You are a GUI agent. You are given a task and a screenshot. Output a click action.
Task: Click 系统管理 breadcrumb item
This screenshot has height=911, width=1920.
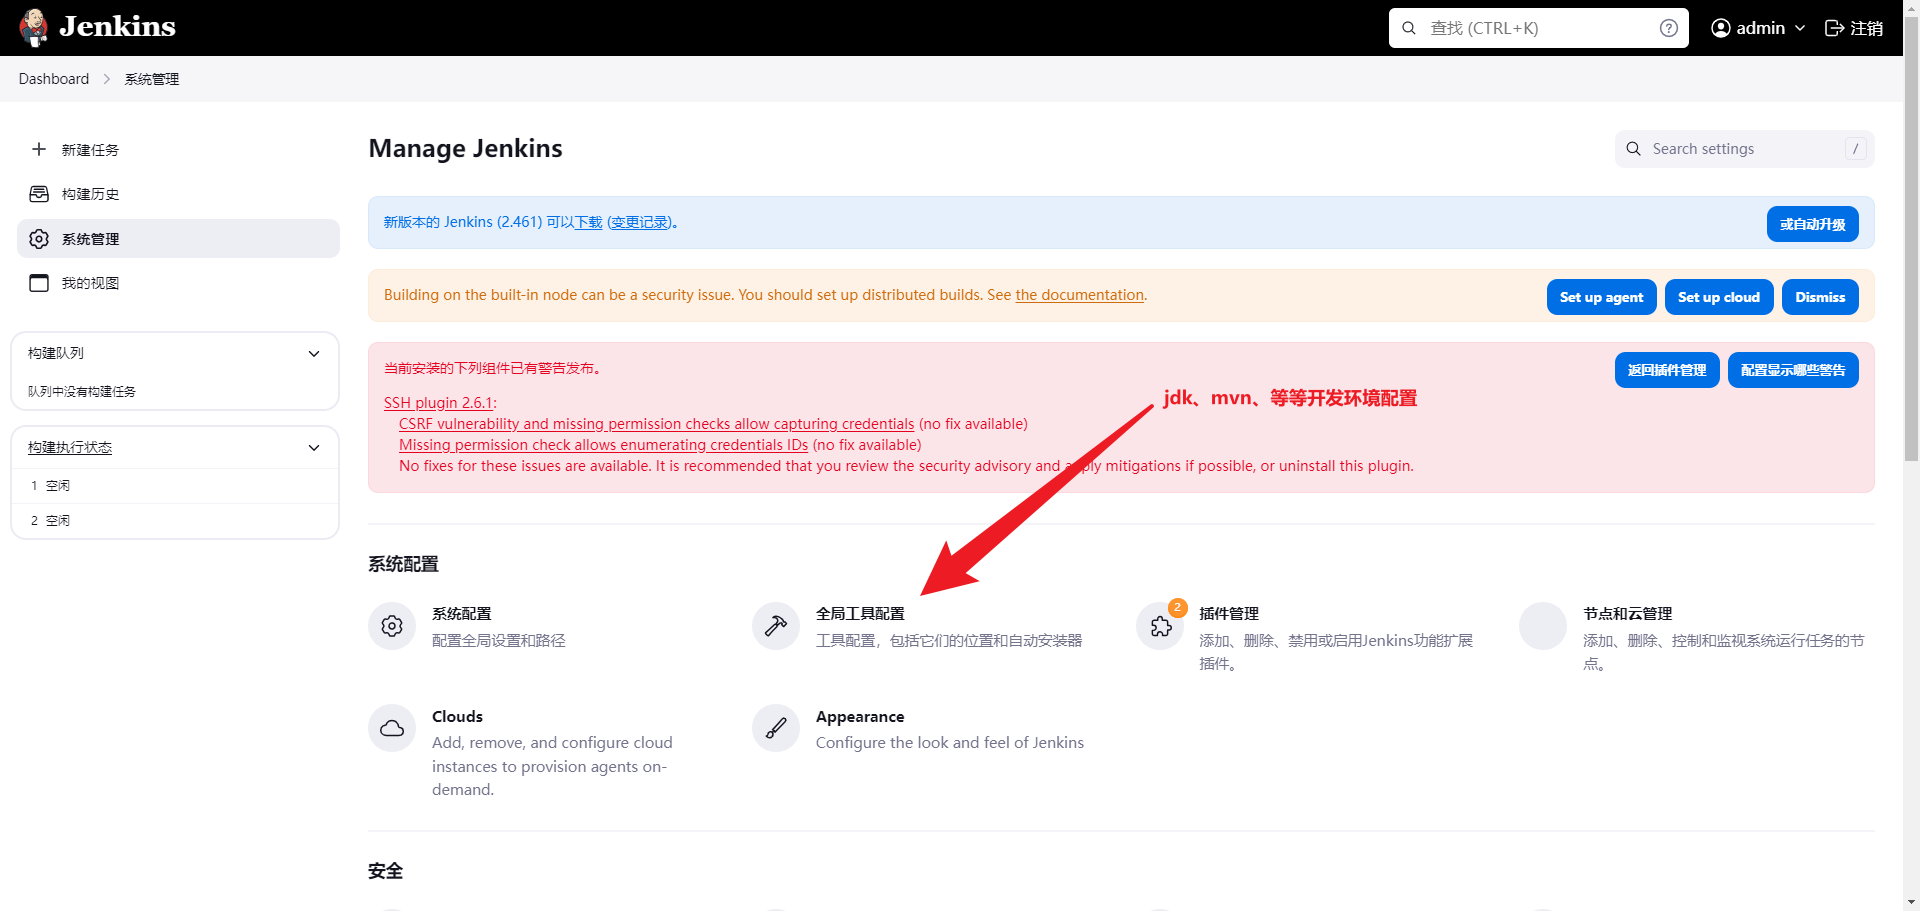pos(152,79)
